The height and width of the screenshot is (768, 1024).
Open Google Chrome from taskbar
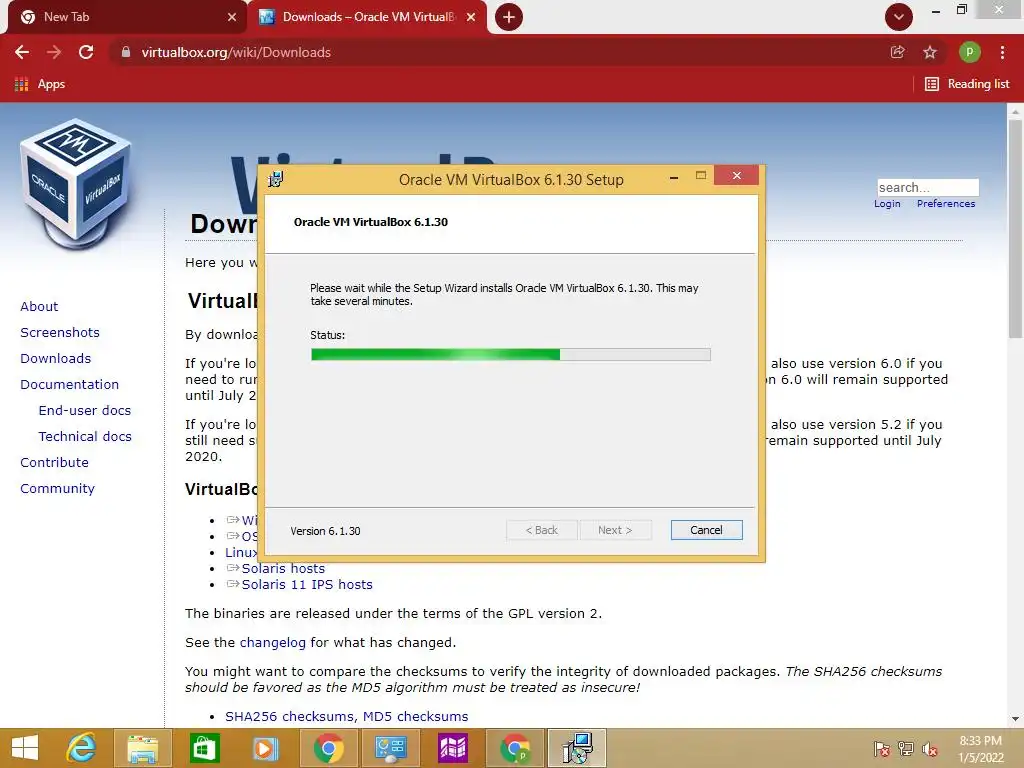tap(328, 748)
